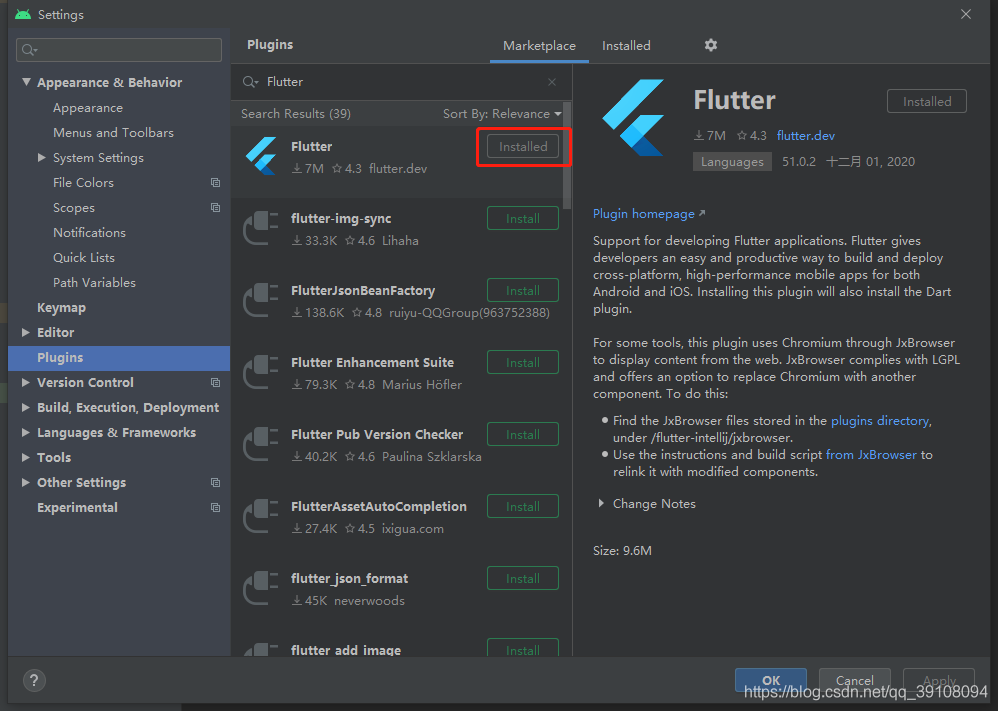Install the flutter_json_format plugin
998x711 pixels.
(523, 578)
